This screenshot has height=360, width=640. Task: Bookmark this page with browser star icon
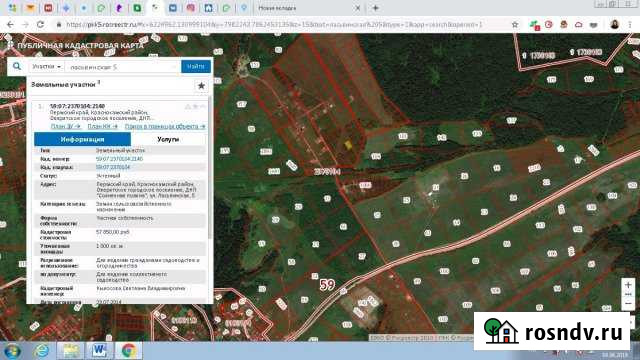(x=515, y=24)
